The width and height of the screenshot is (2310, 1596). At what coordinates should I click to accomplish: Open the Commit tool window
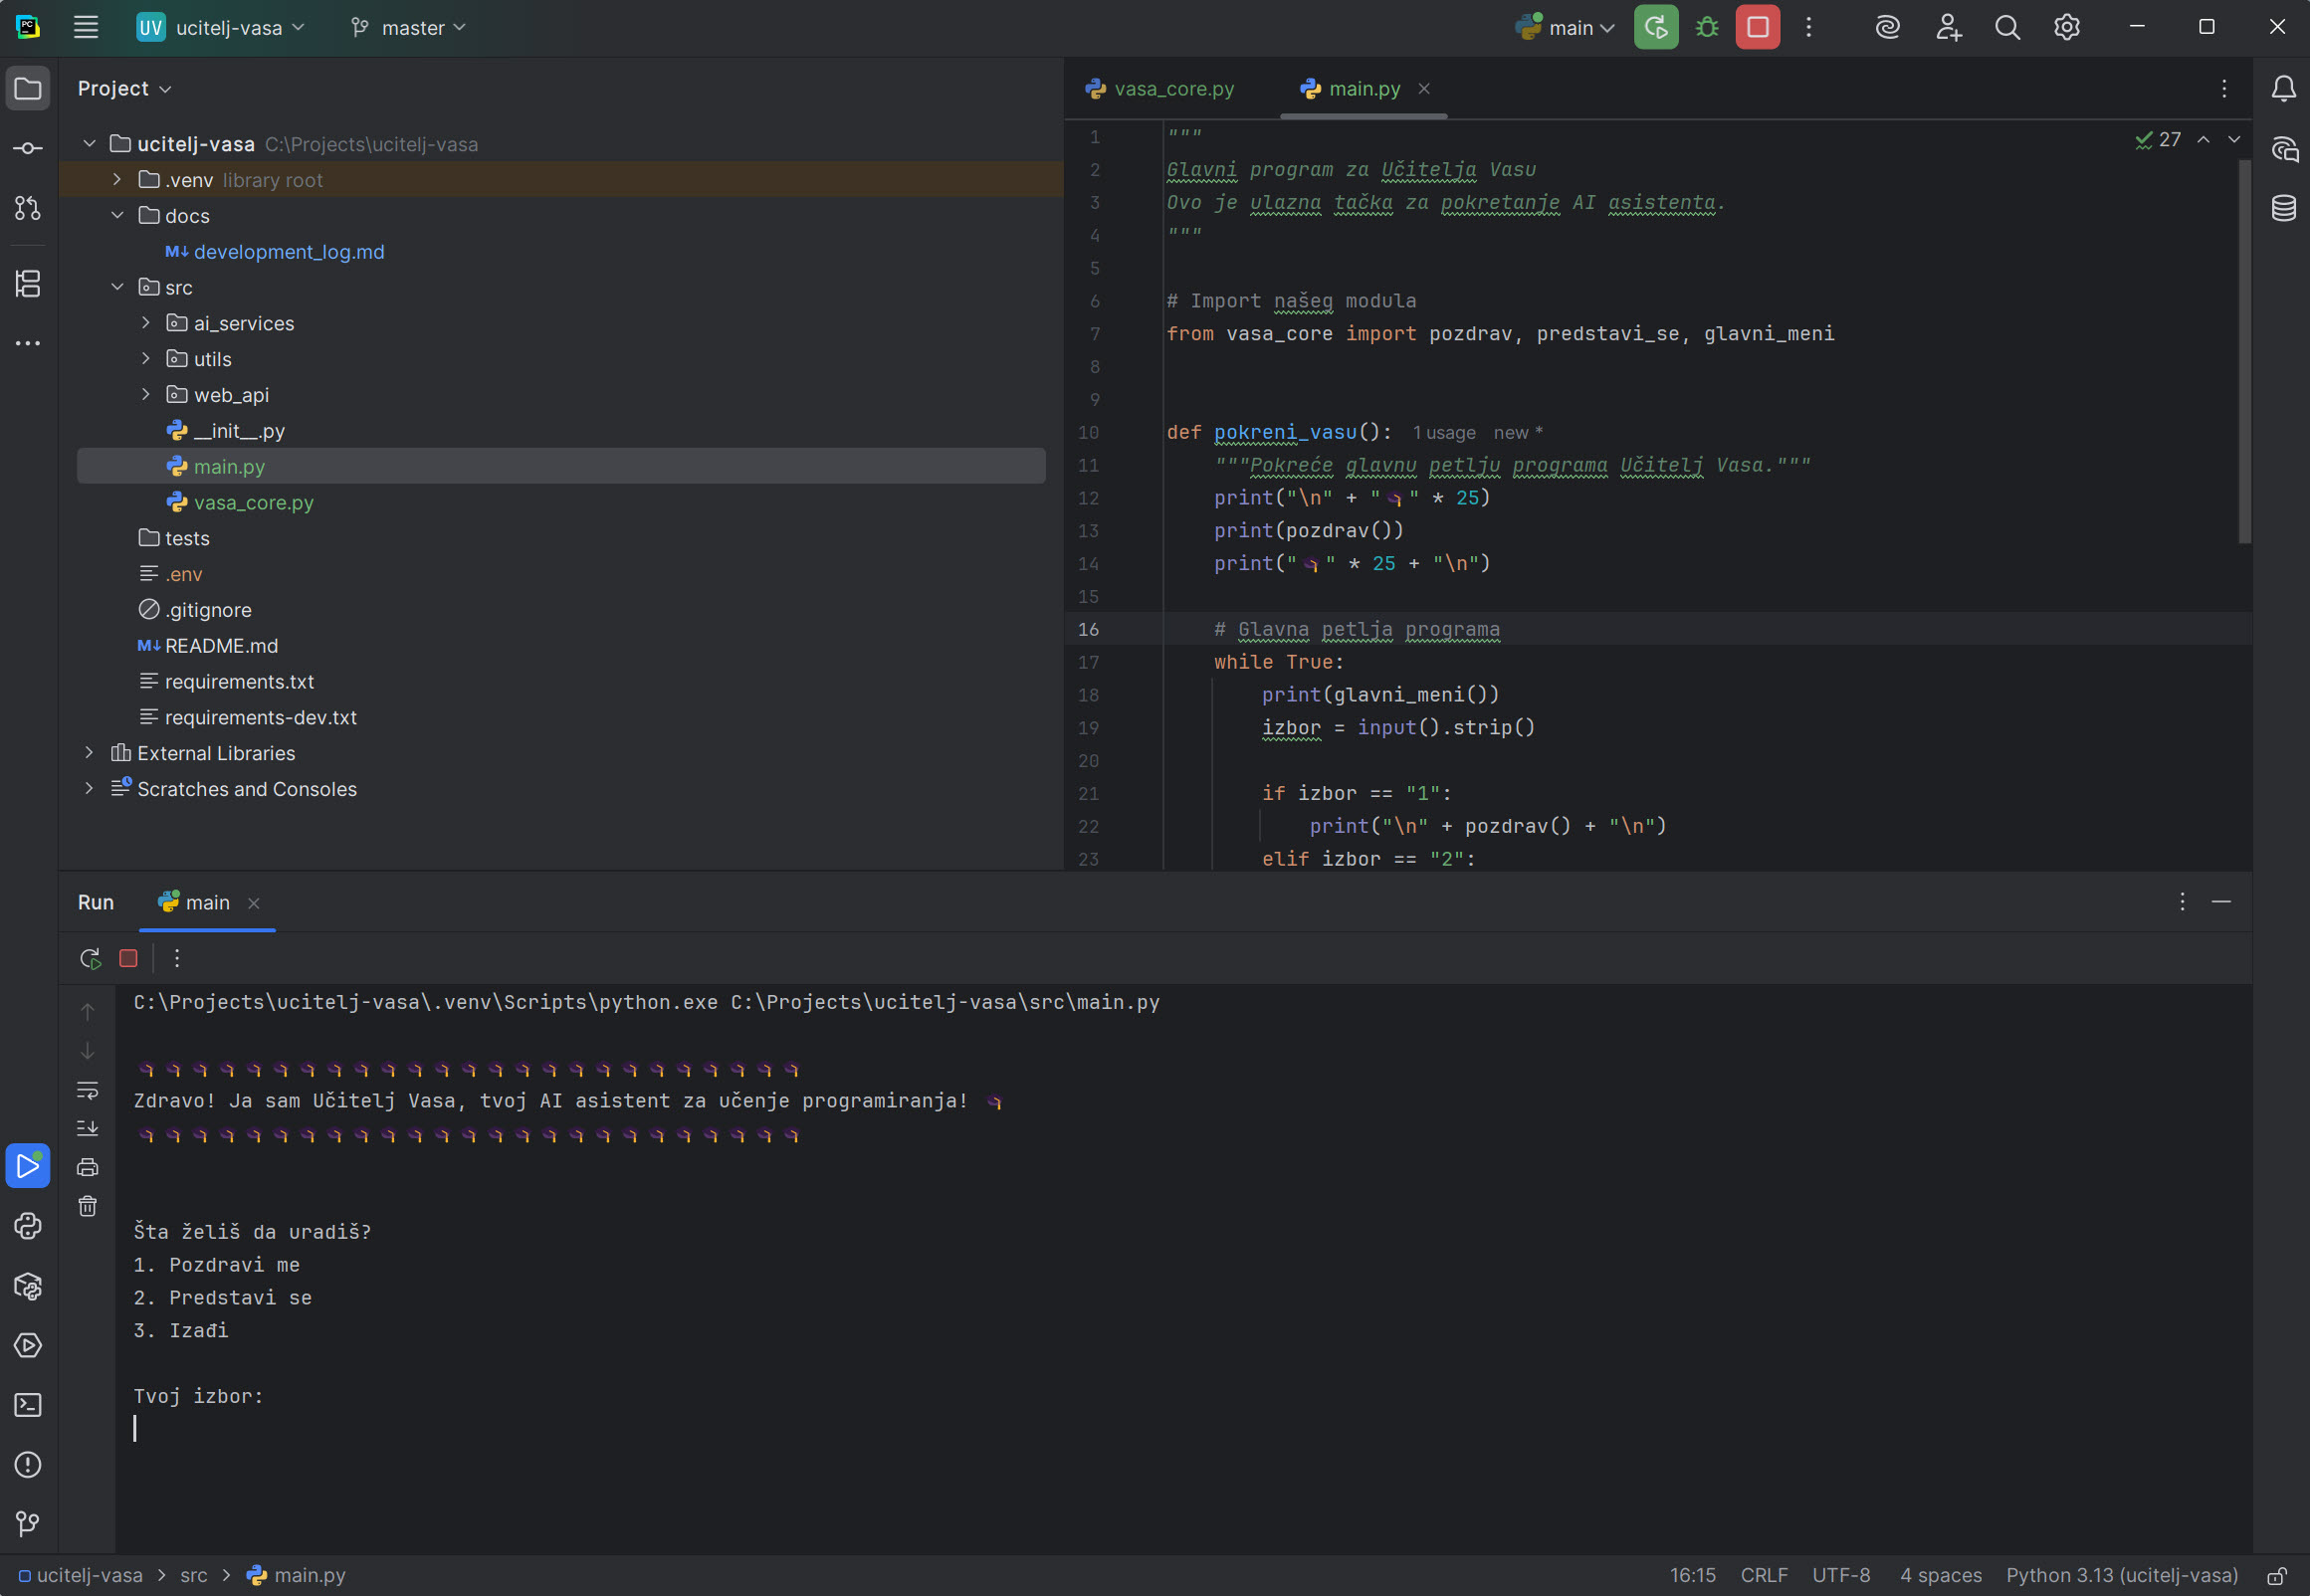coord(27,147)
